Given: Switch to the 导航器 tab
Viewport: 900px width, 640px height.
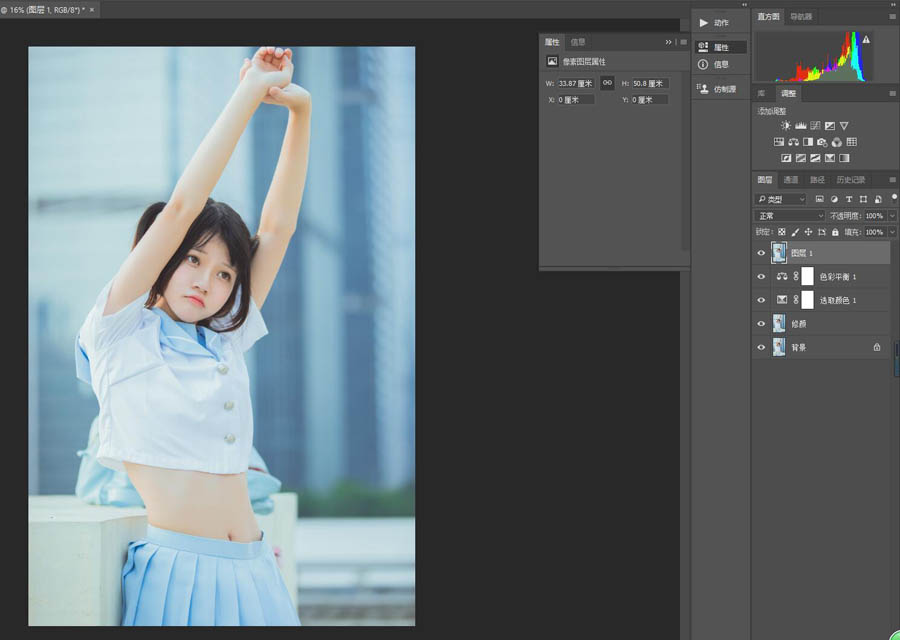Looking at the screenshot, I should (x=802, y=17).
